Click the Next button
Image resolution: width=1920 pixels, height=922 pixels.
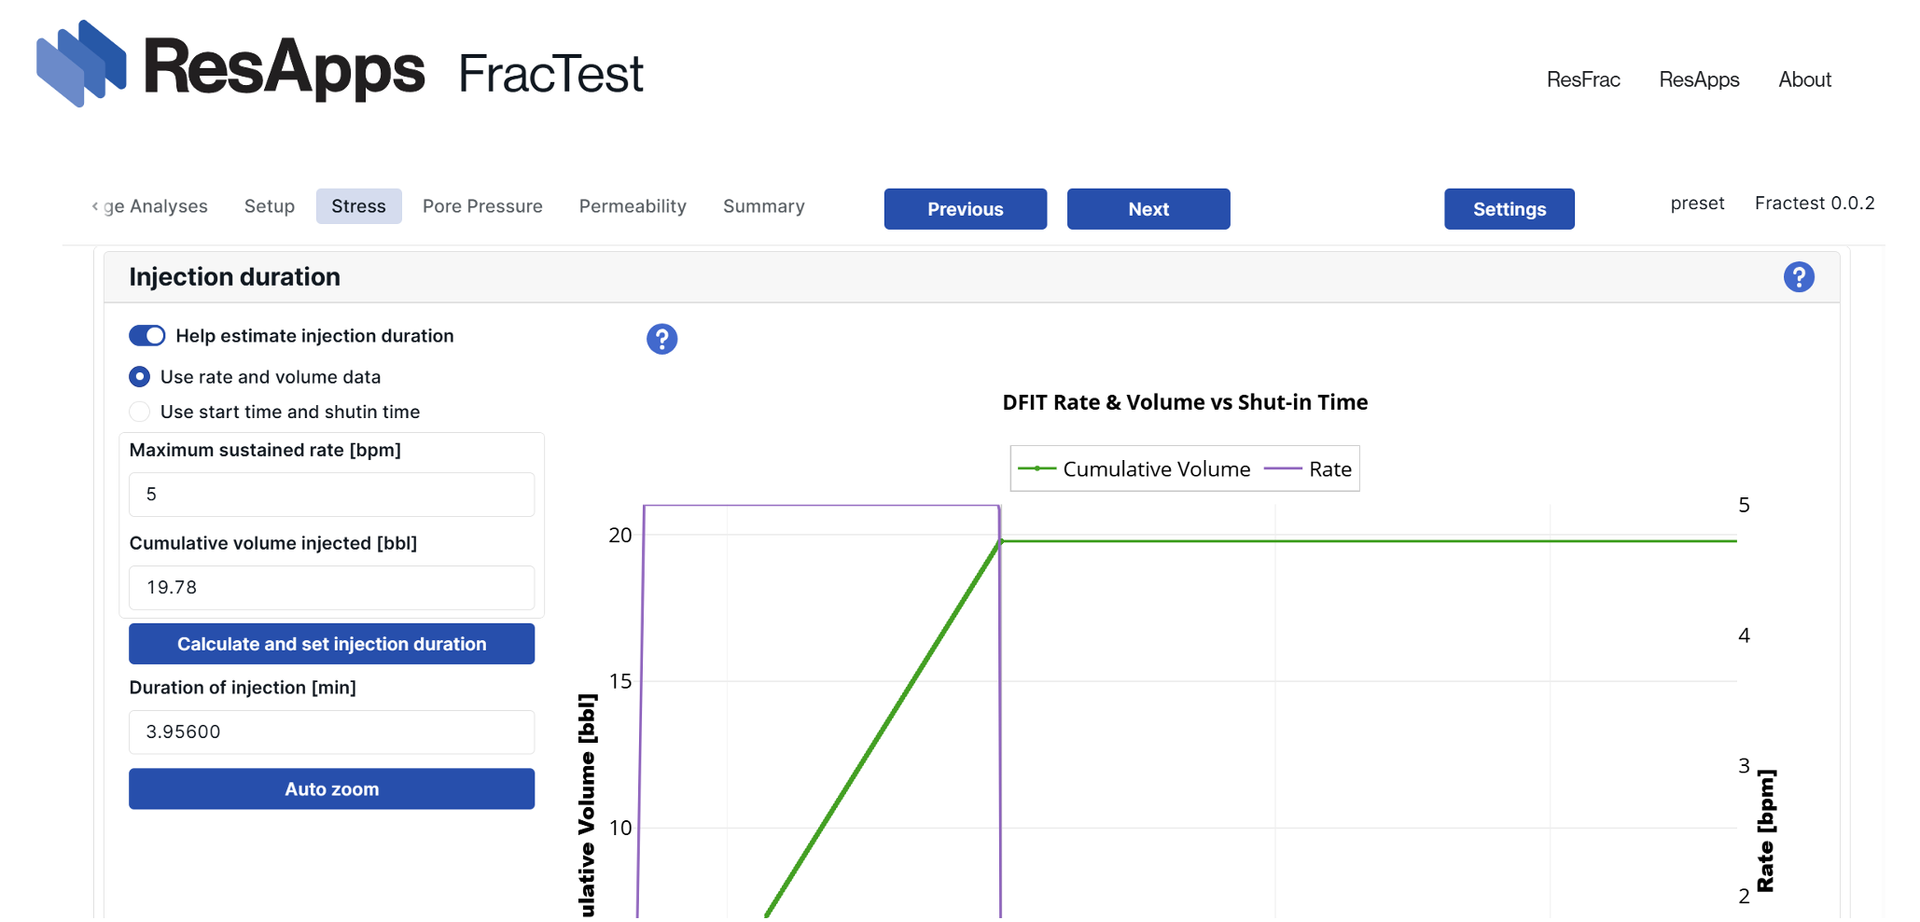pos(1148,209)
